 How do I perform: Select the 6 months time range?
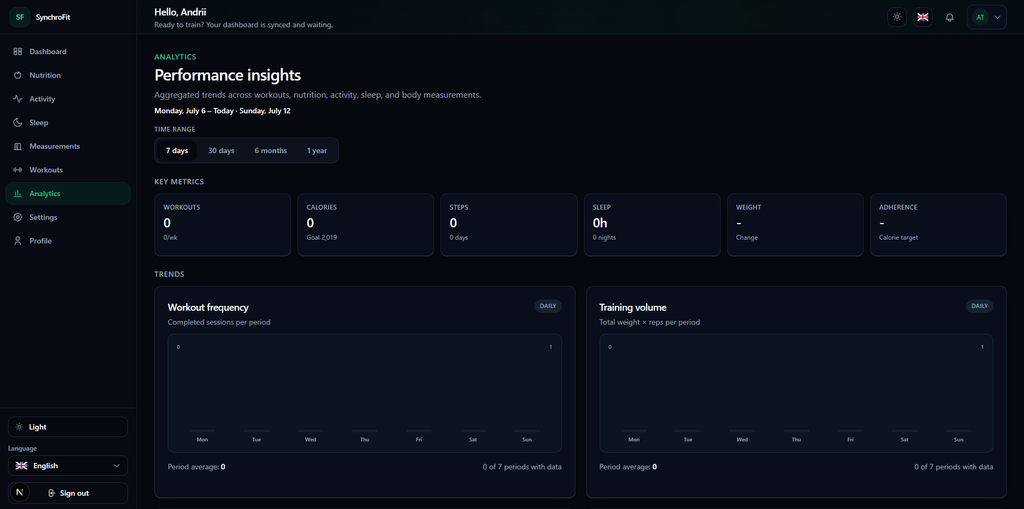point(270,150)
